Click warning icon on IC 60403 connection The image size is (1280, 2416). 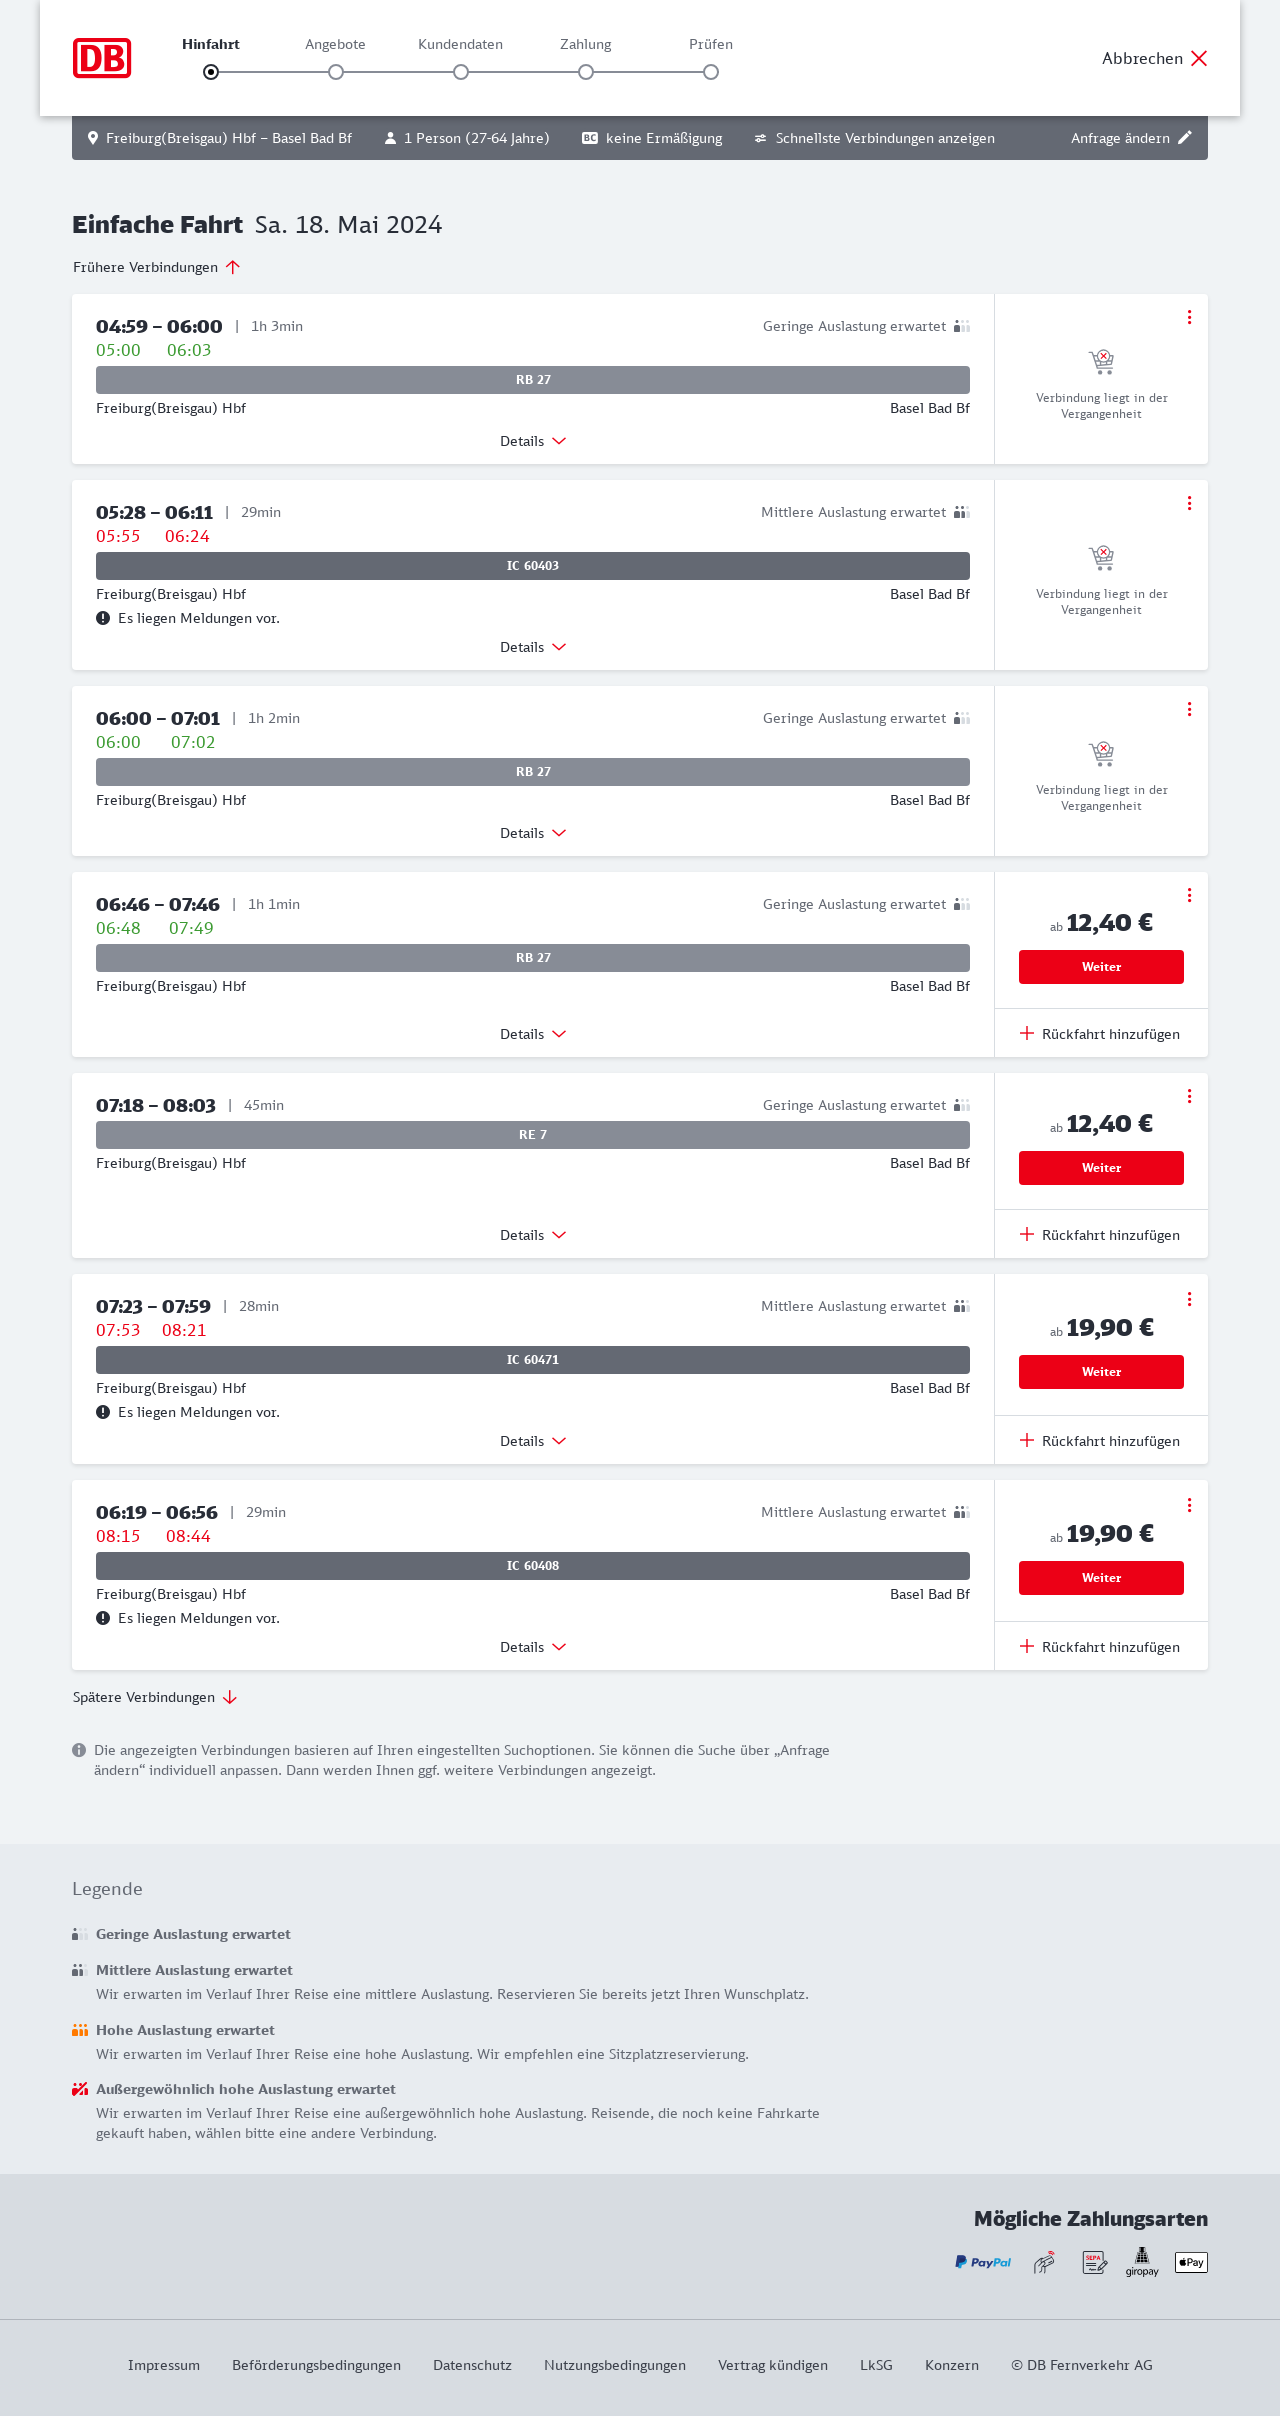tap(103, 618)
